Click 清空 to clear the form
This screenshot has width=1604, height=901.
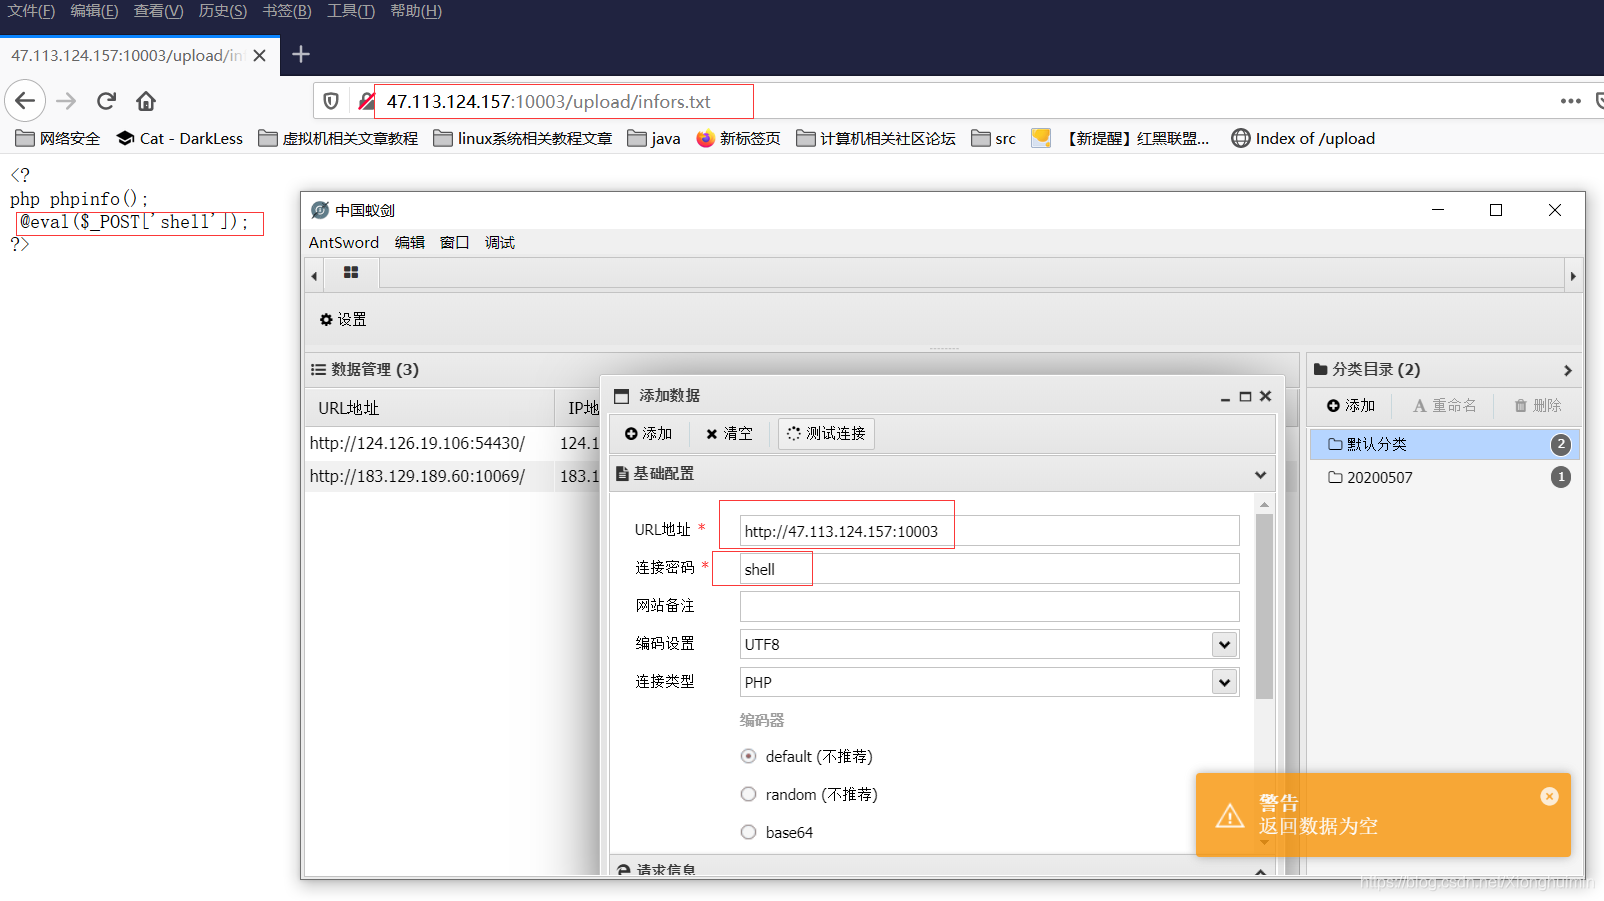(729, 433)
